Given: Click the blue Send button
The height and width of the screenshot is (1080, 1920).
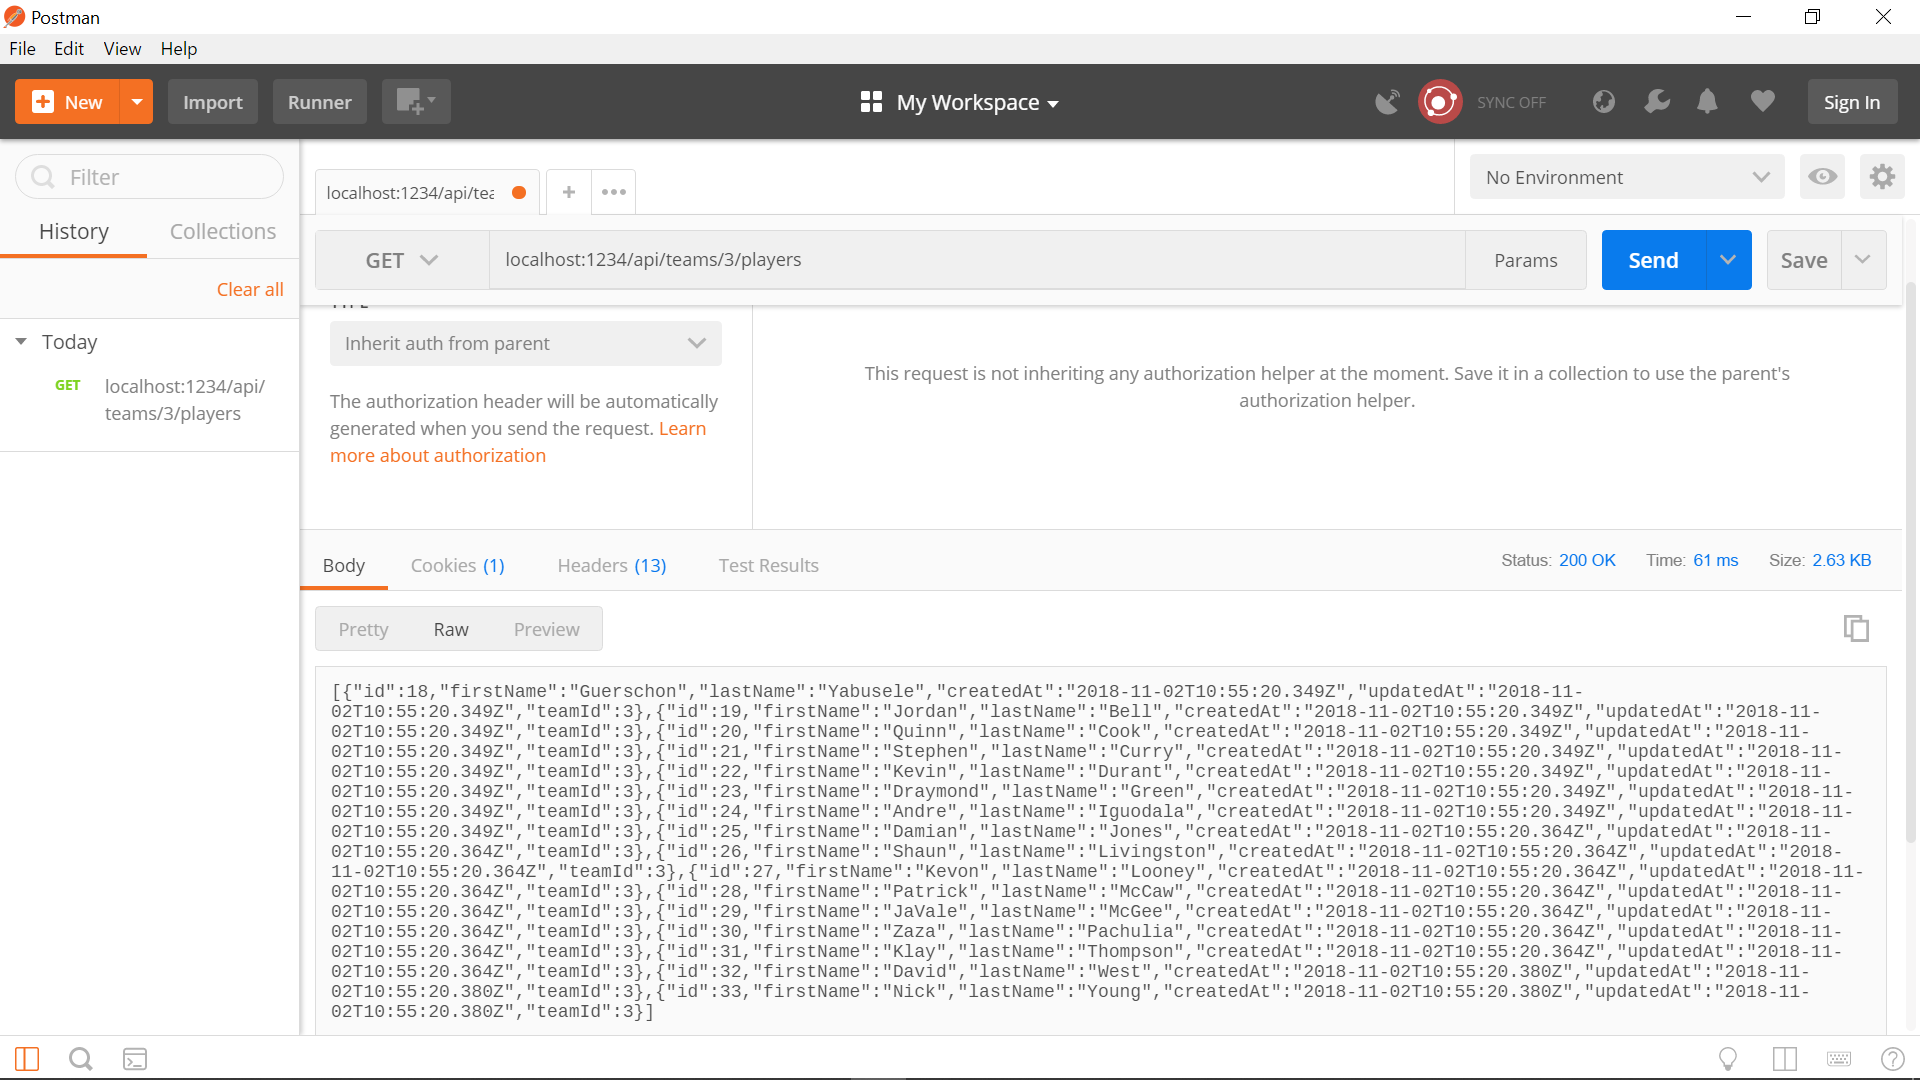Looking at the screenshot, I should coord(1652,260).
